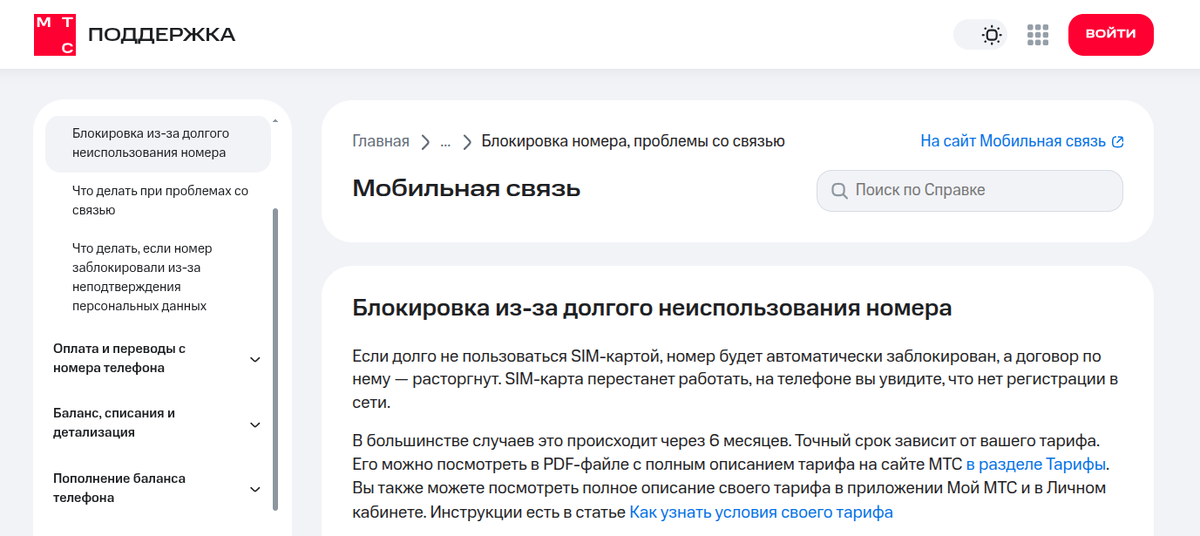
Task: Click the article title 'Блокировка из-за долгого неиспользования номера'
Action: [652, 307]
